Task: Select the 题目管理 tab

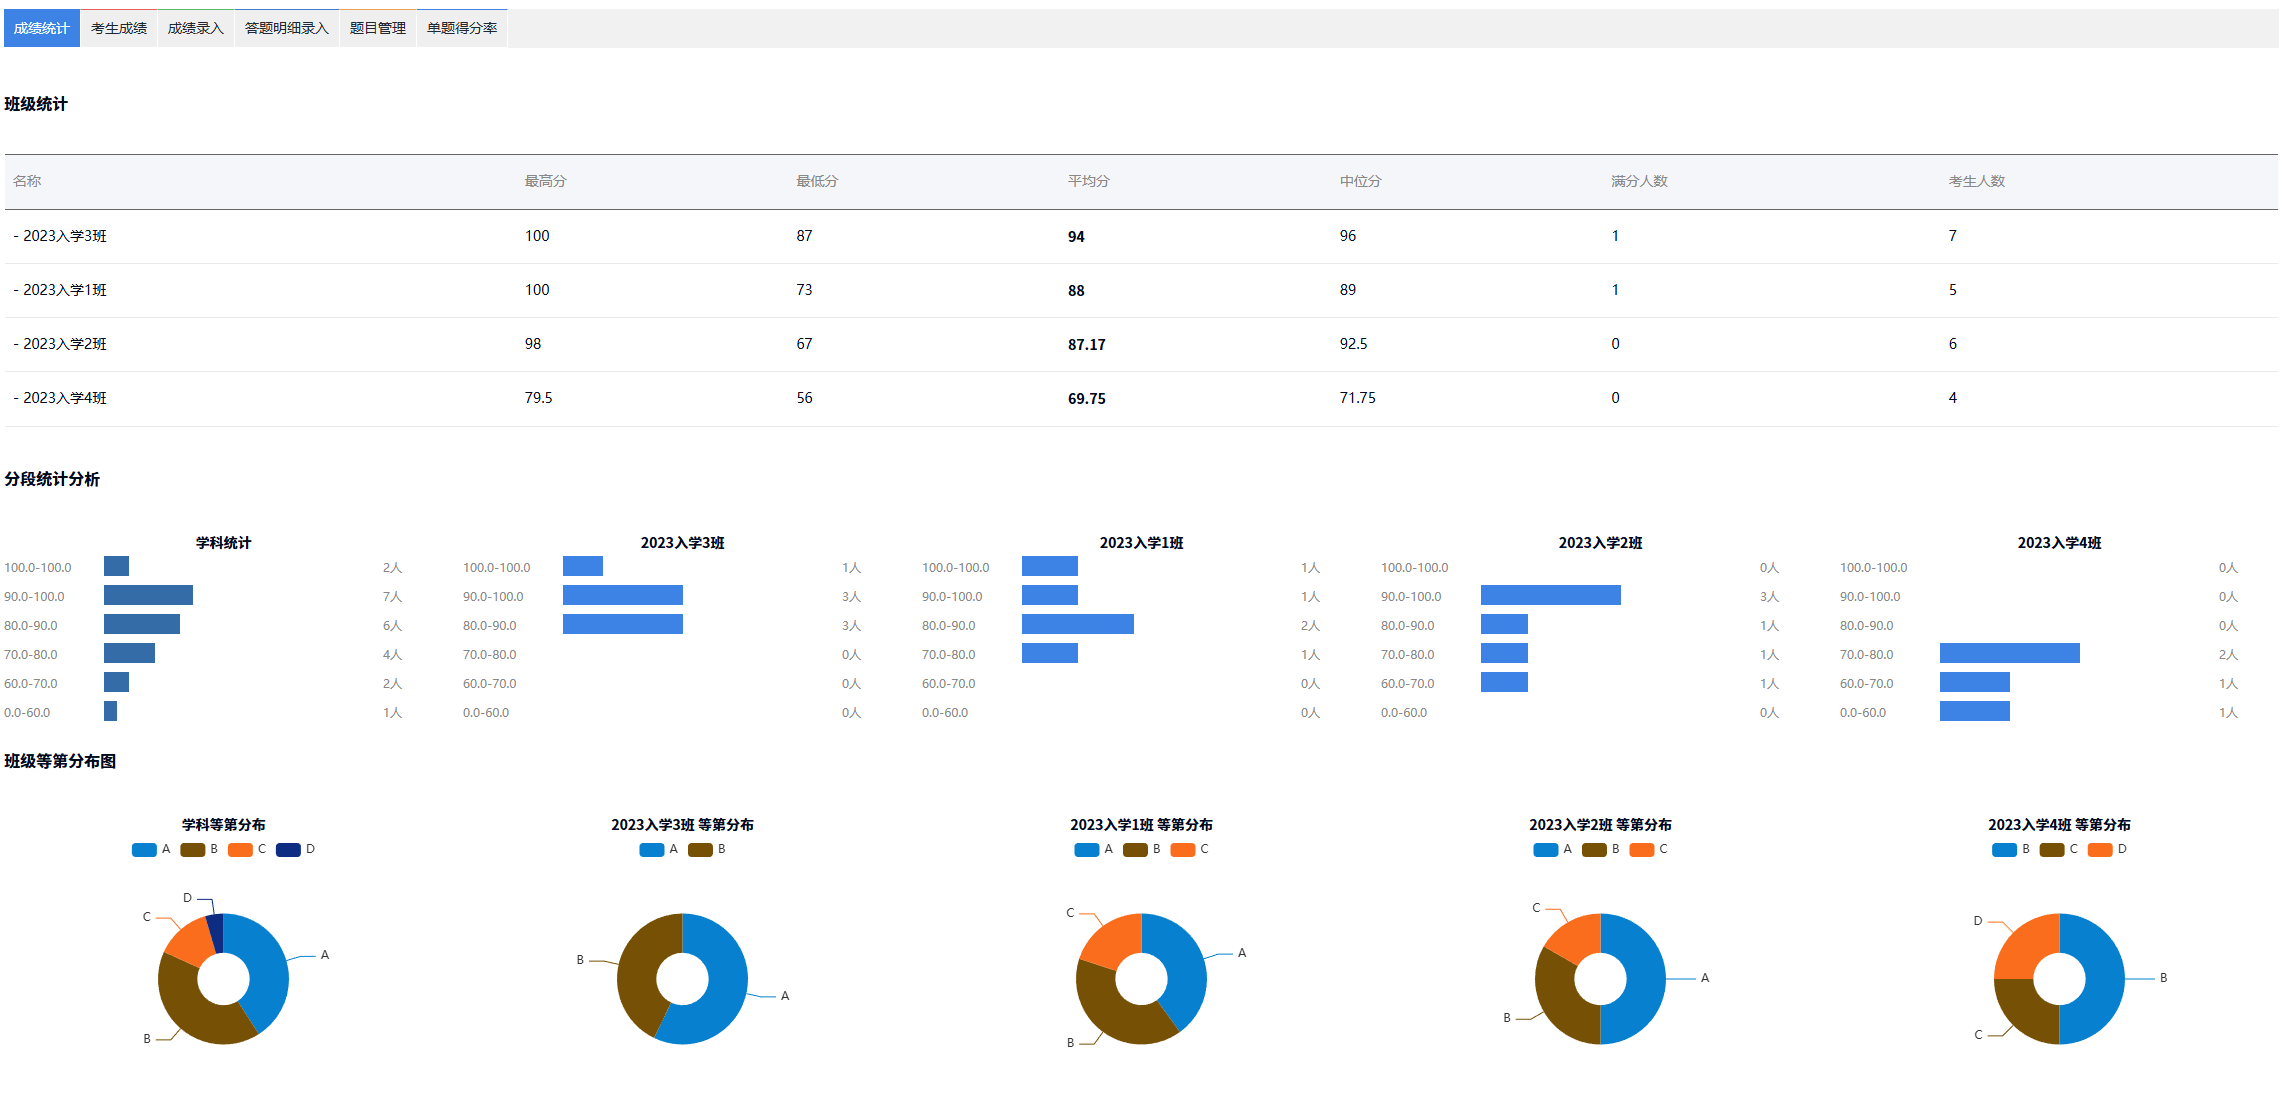Action: [x=377, y=28]
